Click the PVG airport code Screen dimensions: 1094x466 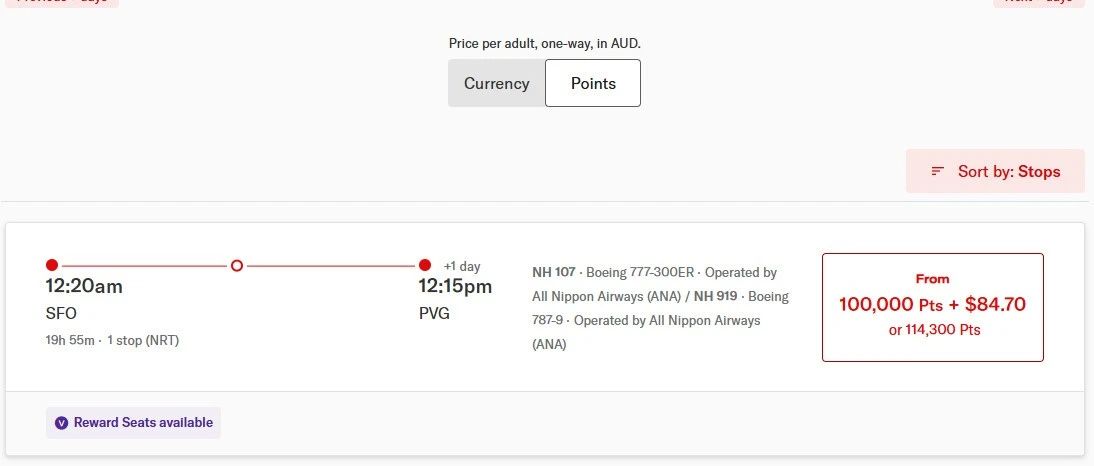coord(434,313)
